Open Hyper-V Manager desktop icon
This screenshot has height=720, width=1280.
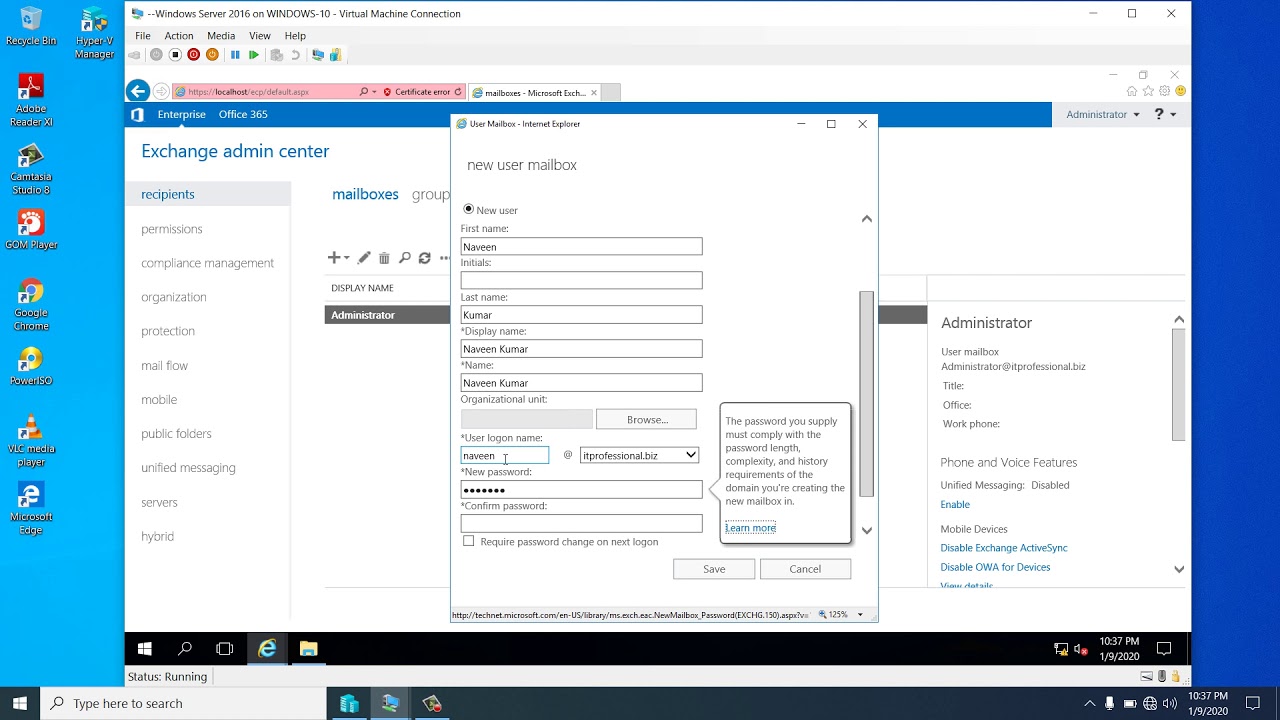click(94, 34)
